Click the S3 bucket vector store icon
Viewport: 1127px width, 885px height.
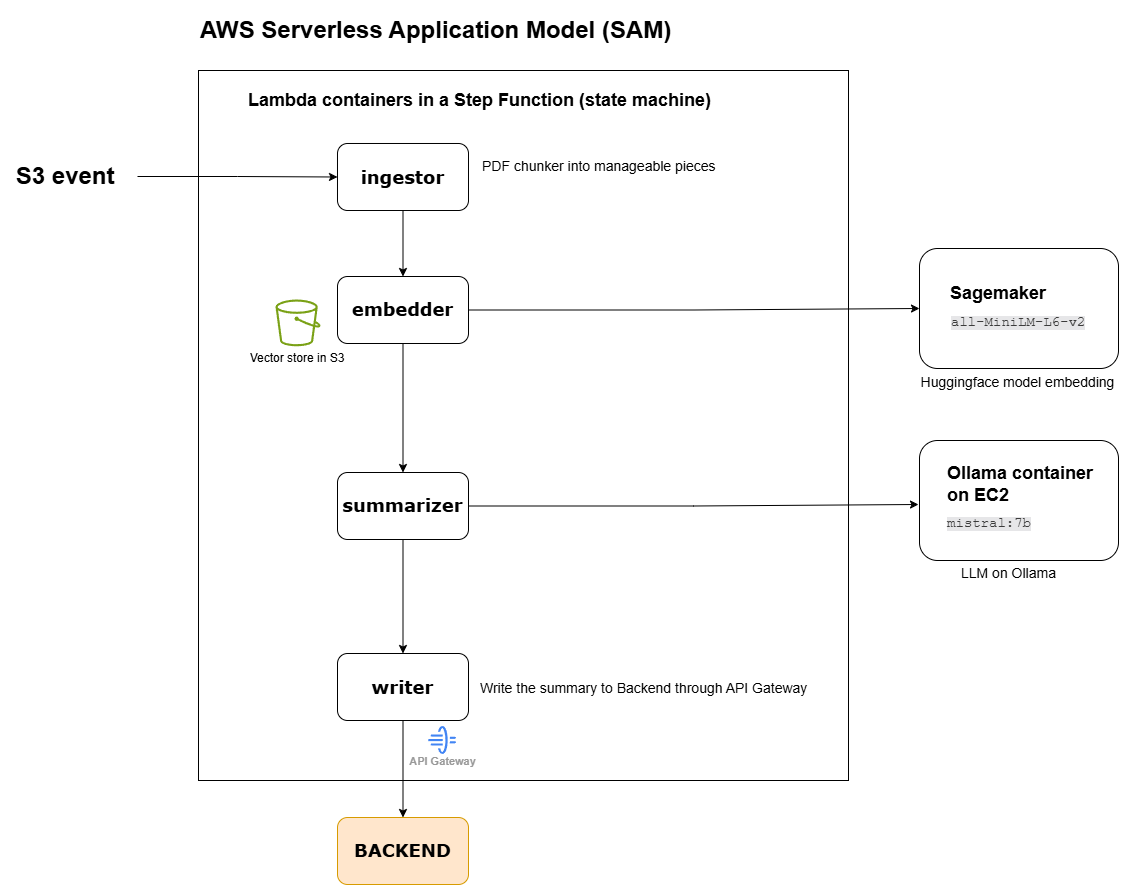click(298, 322)
